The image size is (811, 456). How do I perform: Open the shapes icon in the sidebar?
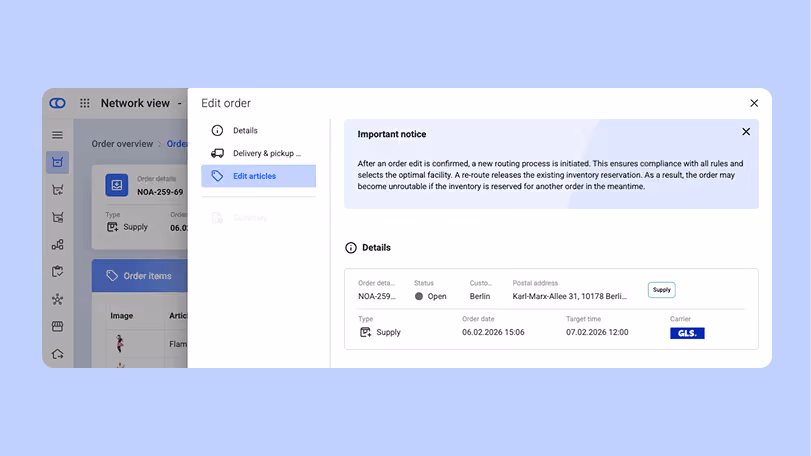click(x=57, y=245)
